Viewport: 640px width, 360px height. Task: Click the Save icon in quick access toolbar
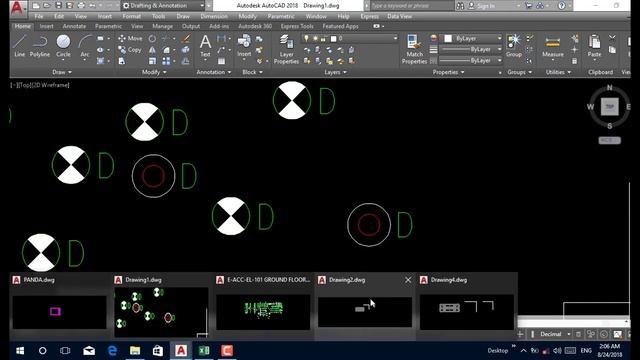(58, 6)
